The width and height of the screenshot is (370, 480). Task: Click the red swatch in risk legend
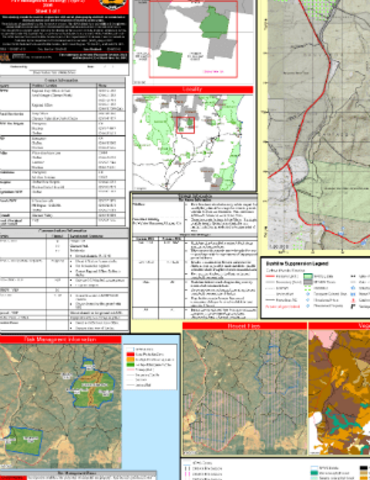click(x=130, y=354)
